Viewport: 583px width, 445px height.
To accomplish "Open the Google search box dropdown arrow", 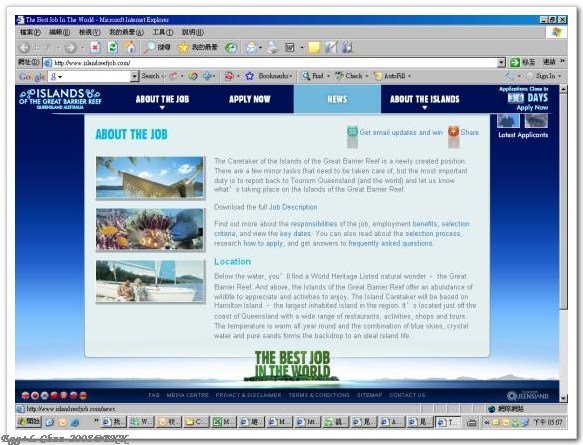I will coord(134,76).
